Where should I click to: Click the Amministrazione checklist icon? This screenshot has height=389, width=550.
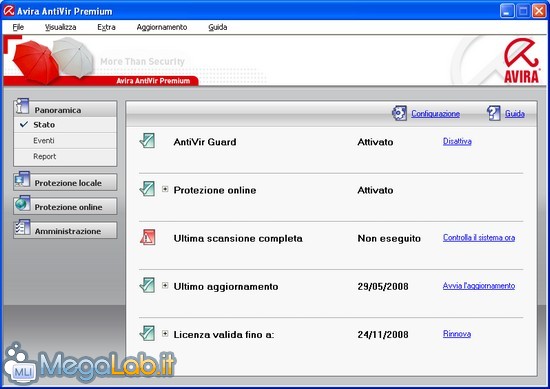coord(22,227)
